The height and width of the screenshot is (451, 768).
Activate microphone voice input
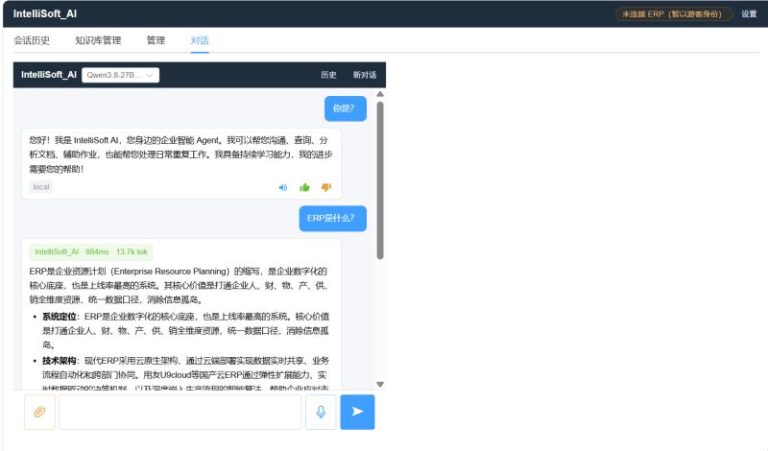click(321, 412)
